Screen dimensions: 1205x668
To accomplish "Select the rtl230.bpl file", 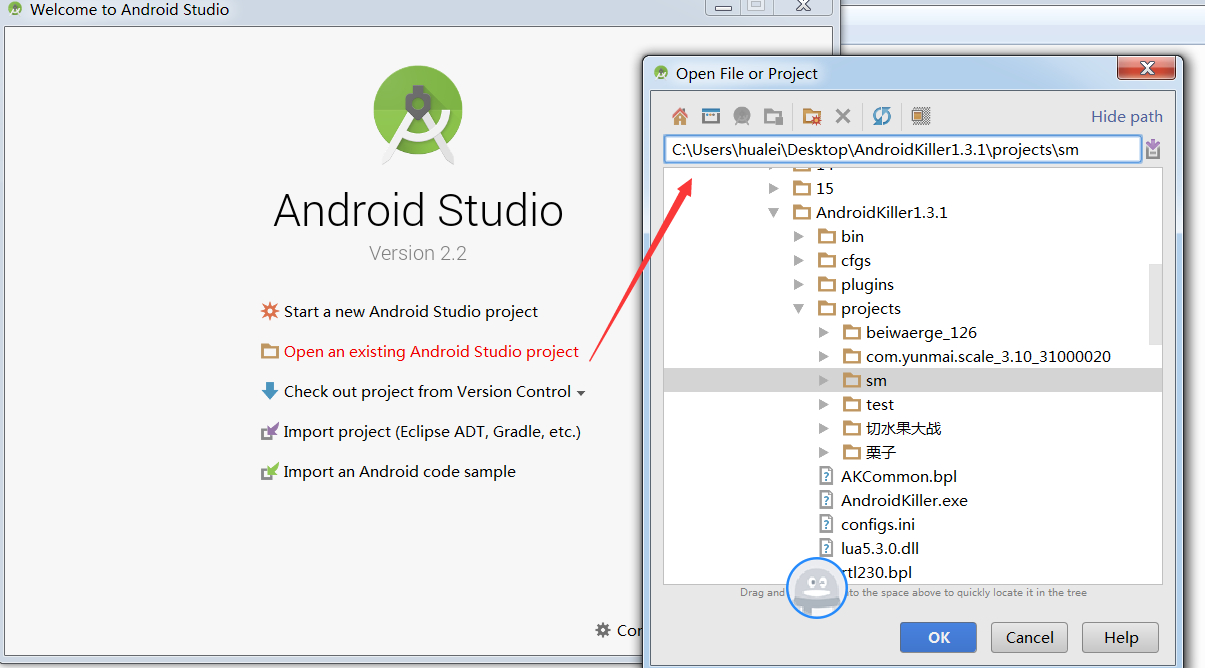I will pyautogui.click(x=876, y=572).
